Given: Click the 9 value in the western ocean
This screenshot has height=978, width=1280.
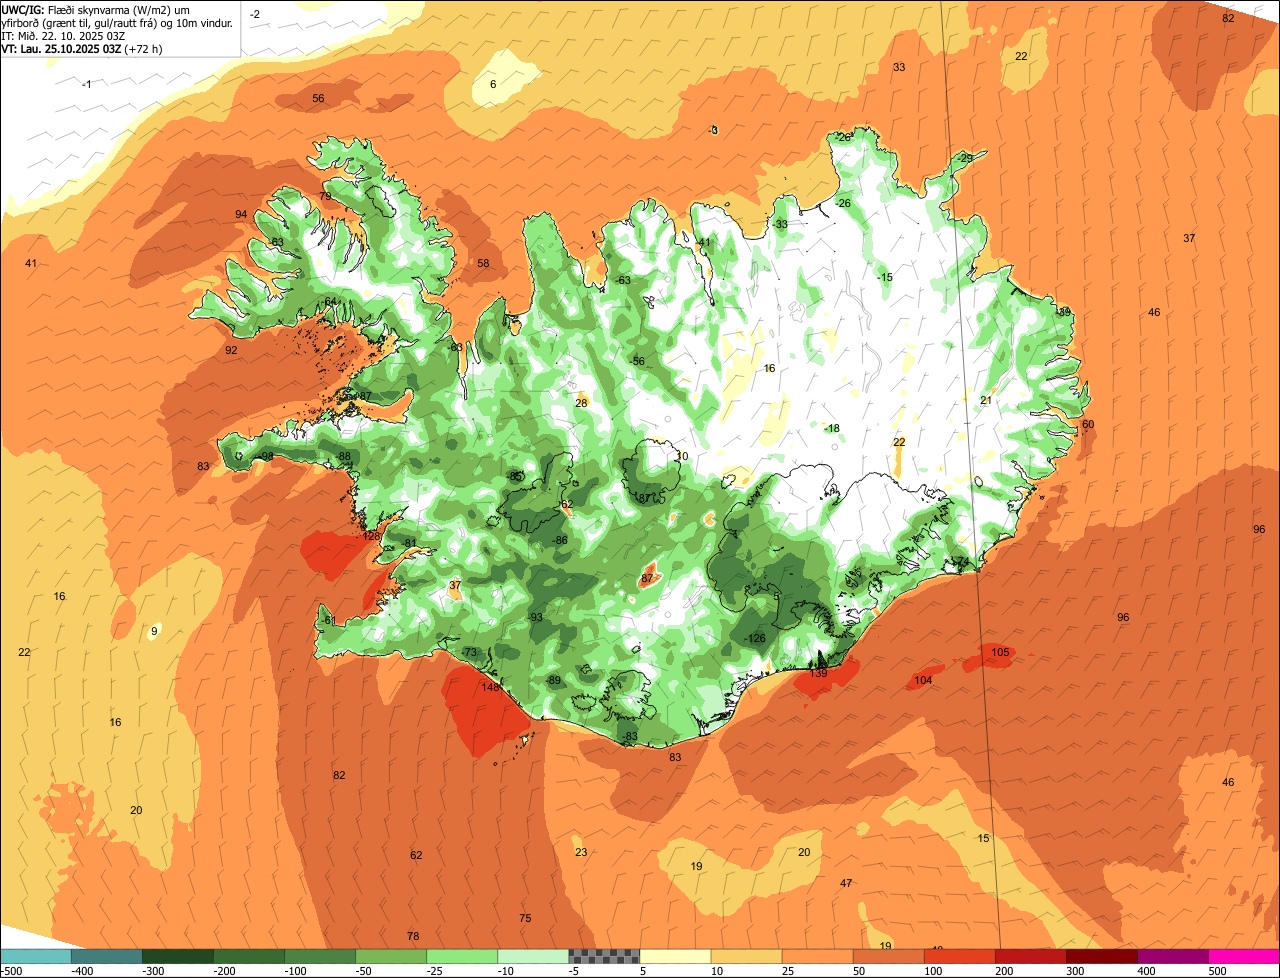Looking at the screenshot, I should pyautogui.click(x=154, y=631).
